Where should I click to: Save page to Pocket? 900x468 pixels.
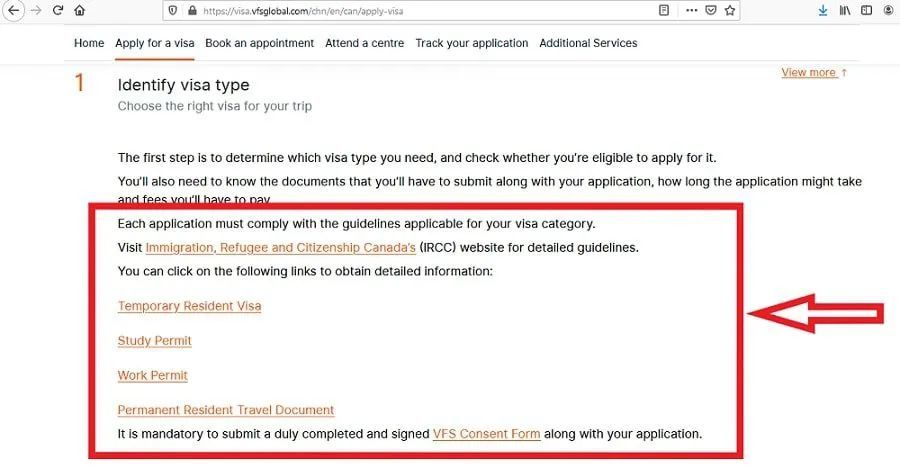710,11
